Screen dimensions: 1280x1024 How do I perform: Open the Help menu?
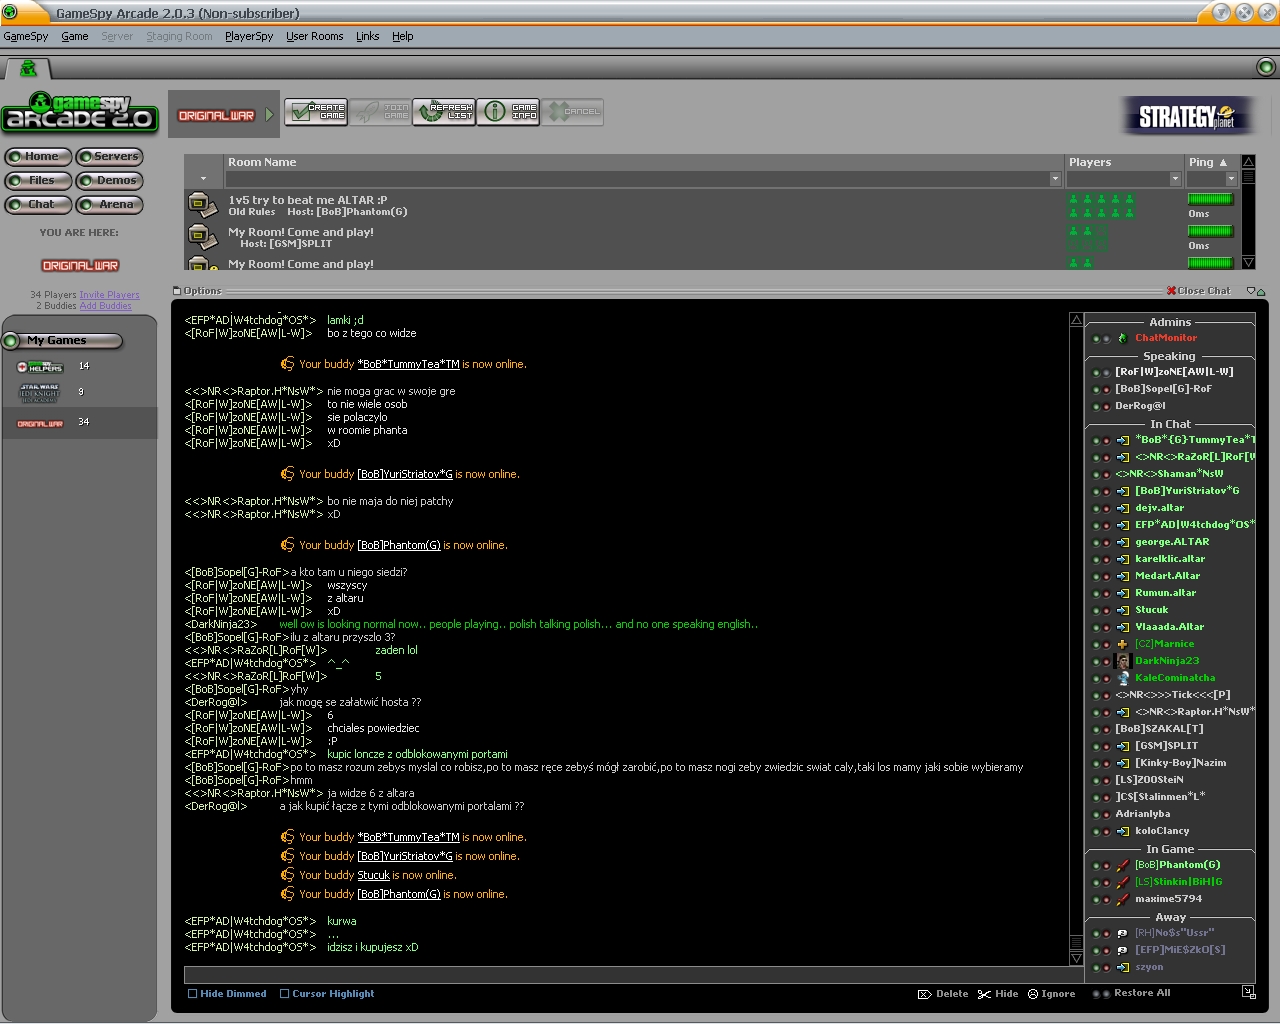[x=403, y=36]
